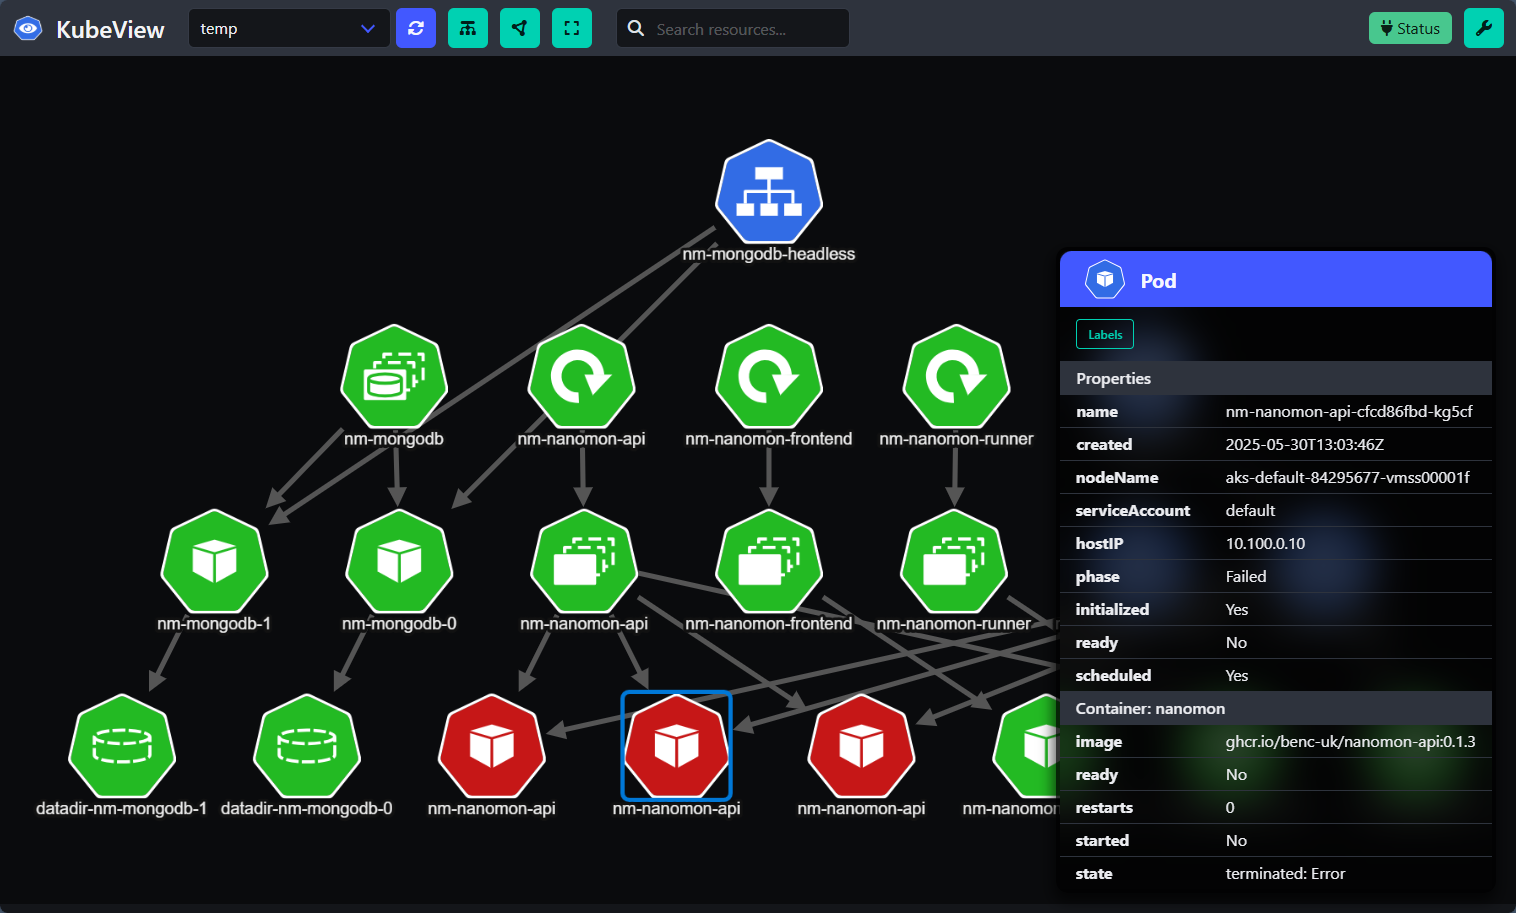1516x913 pixels.
Task: Refresh the cluster resource view
Action: click(x=416, y=28)
